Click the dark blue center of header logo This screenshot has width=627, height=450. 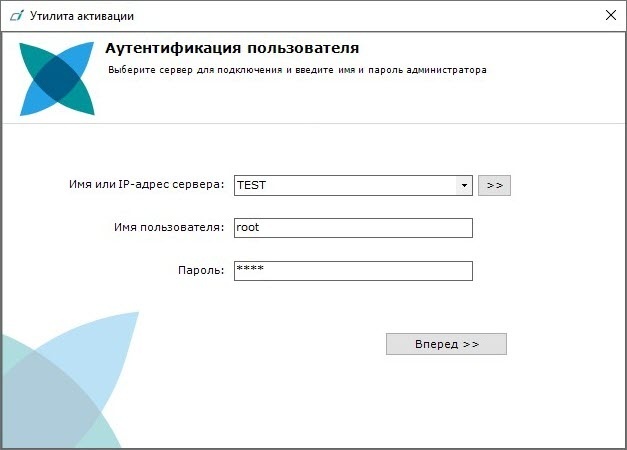(x=57, y=79)
